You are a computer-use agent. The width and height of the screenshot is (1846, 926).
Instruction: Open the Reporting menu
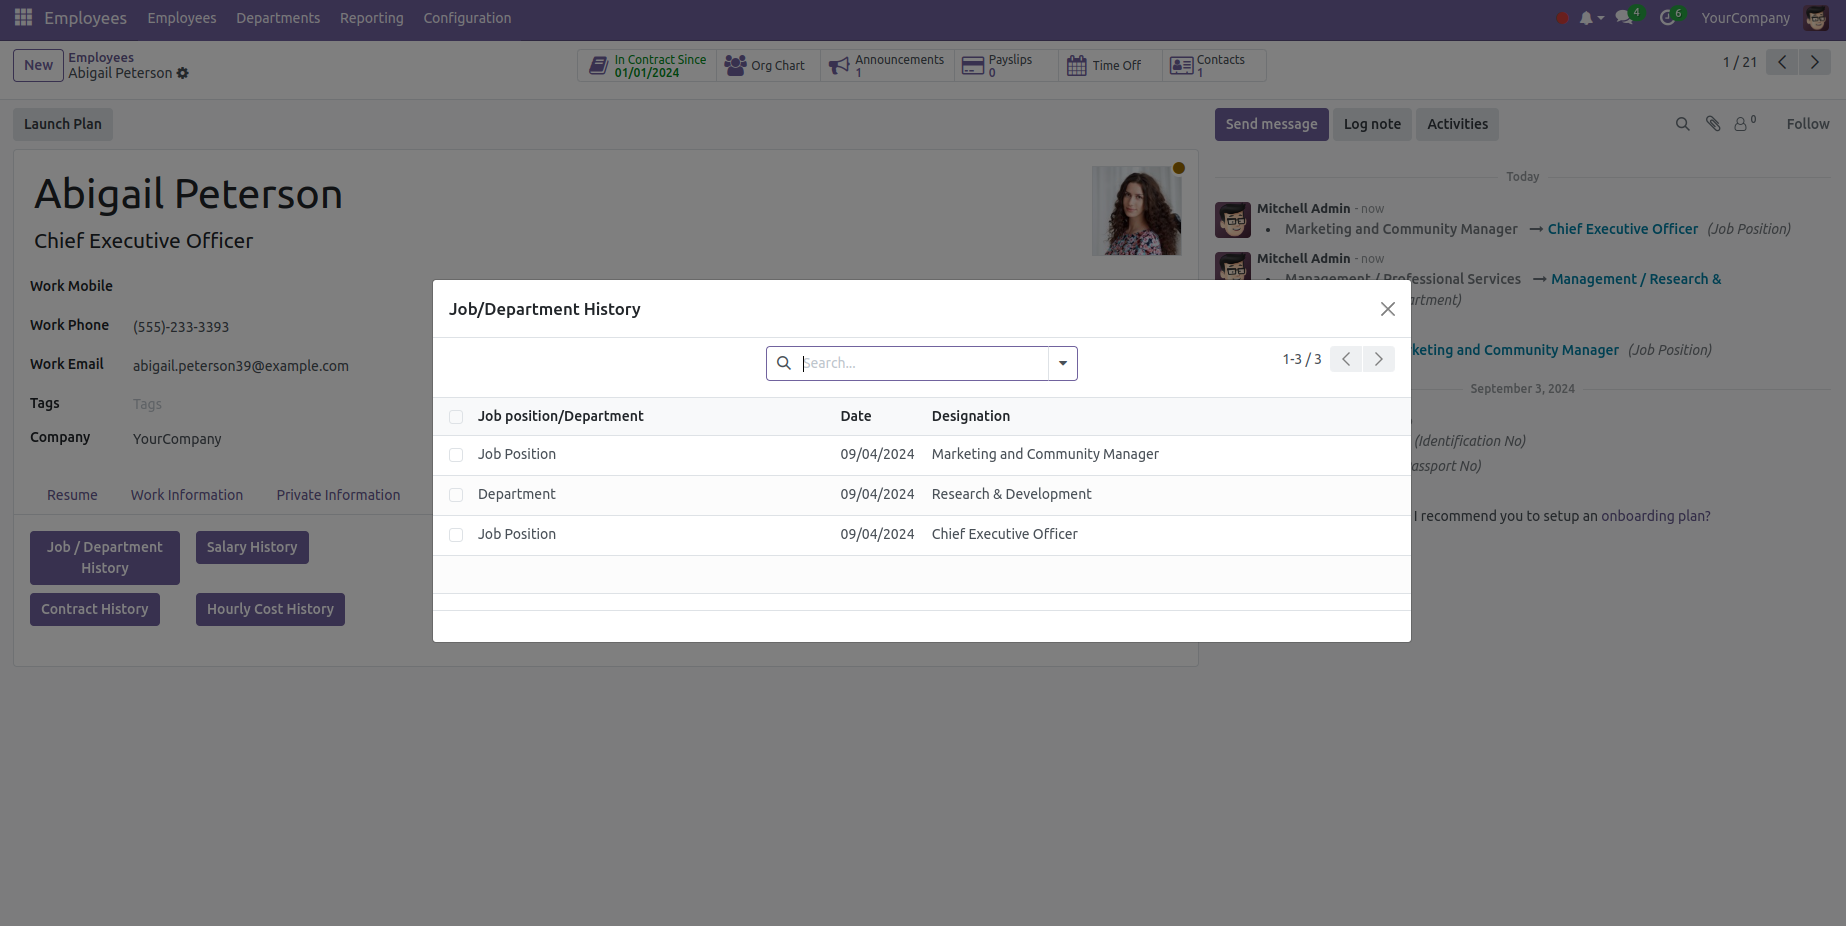371,18
